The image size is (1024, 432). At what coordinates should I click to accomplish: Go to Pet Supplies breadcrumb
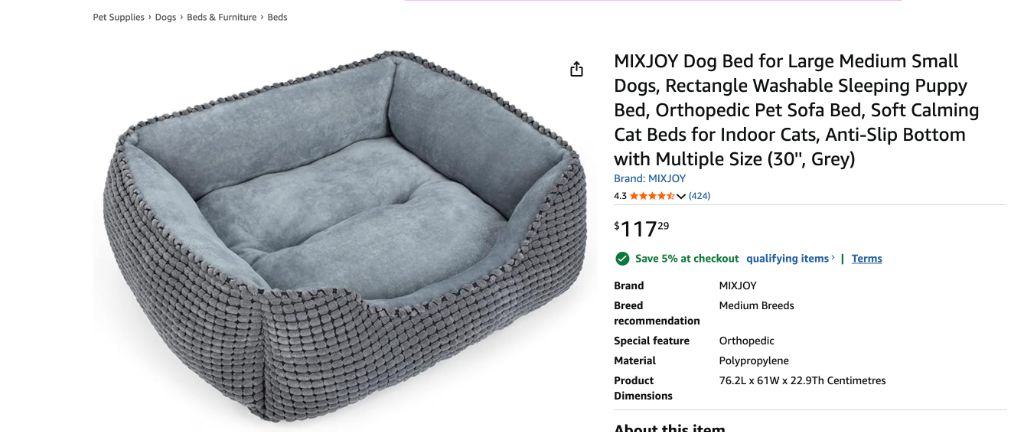tap(119, 17)
